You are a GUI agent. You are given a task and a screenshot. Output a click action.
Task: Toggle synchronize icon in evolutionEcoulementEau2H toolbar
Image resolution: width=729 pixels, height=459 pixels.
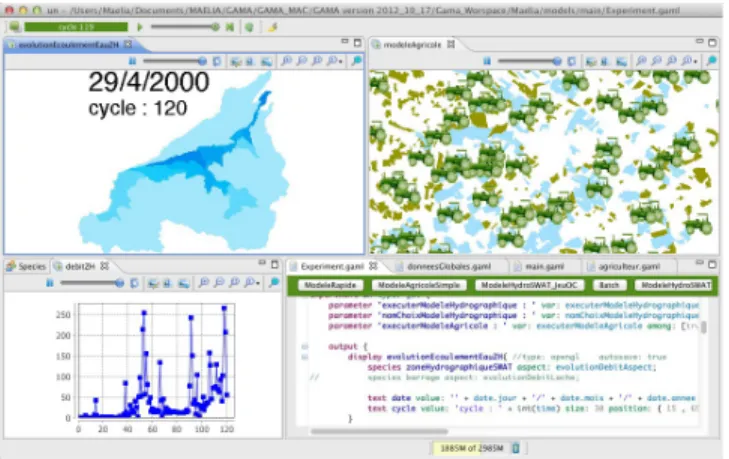[217, 61]
